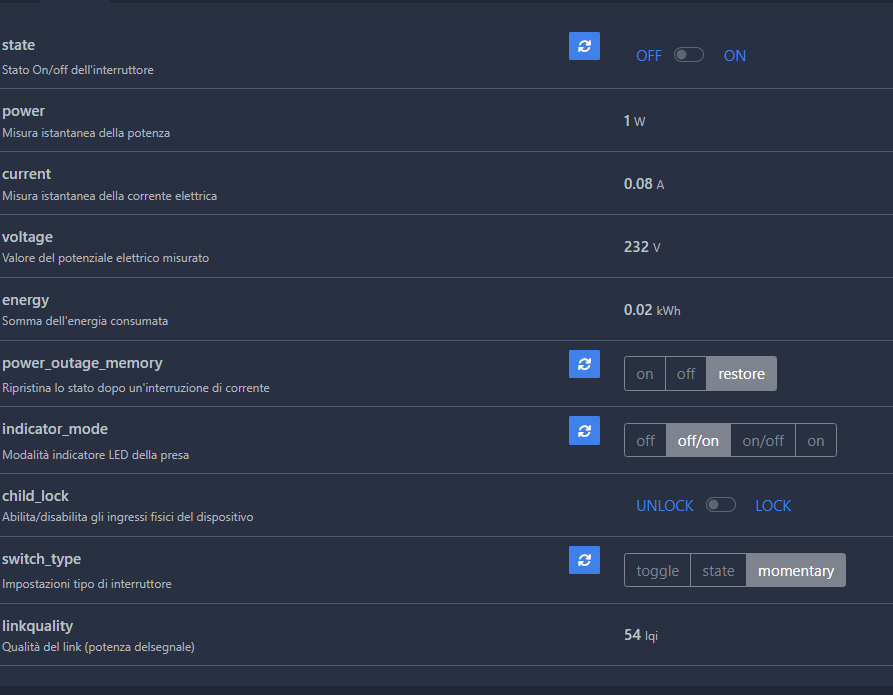Click the state refresh arrows icon

point(584,46)
